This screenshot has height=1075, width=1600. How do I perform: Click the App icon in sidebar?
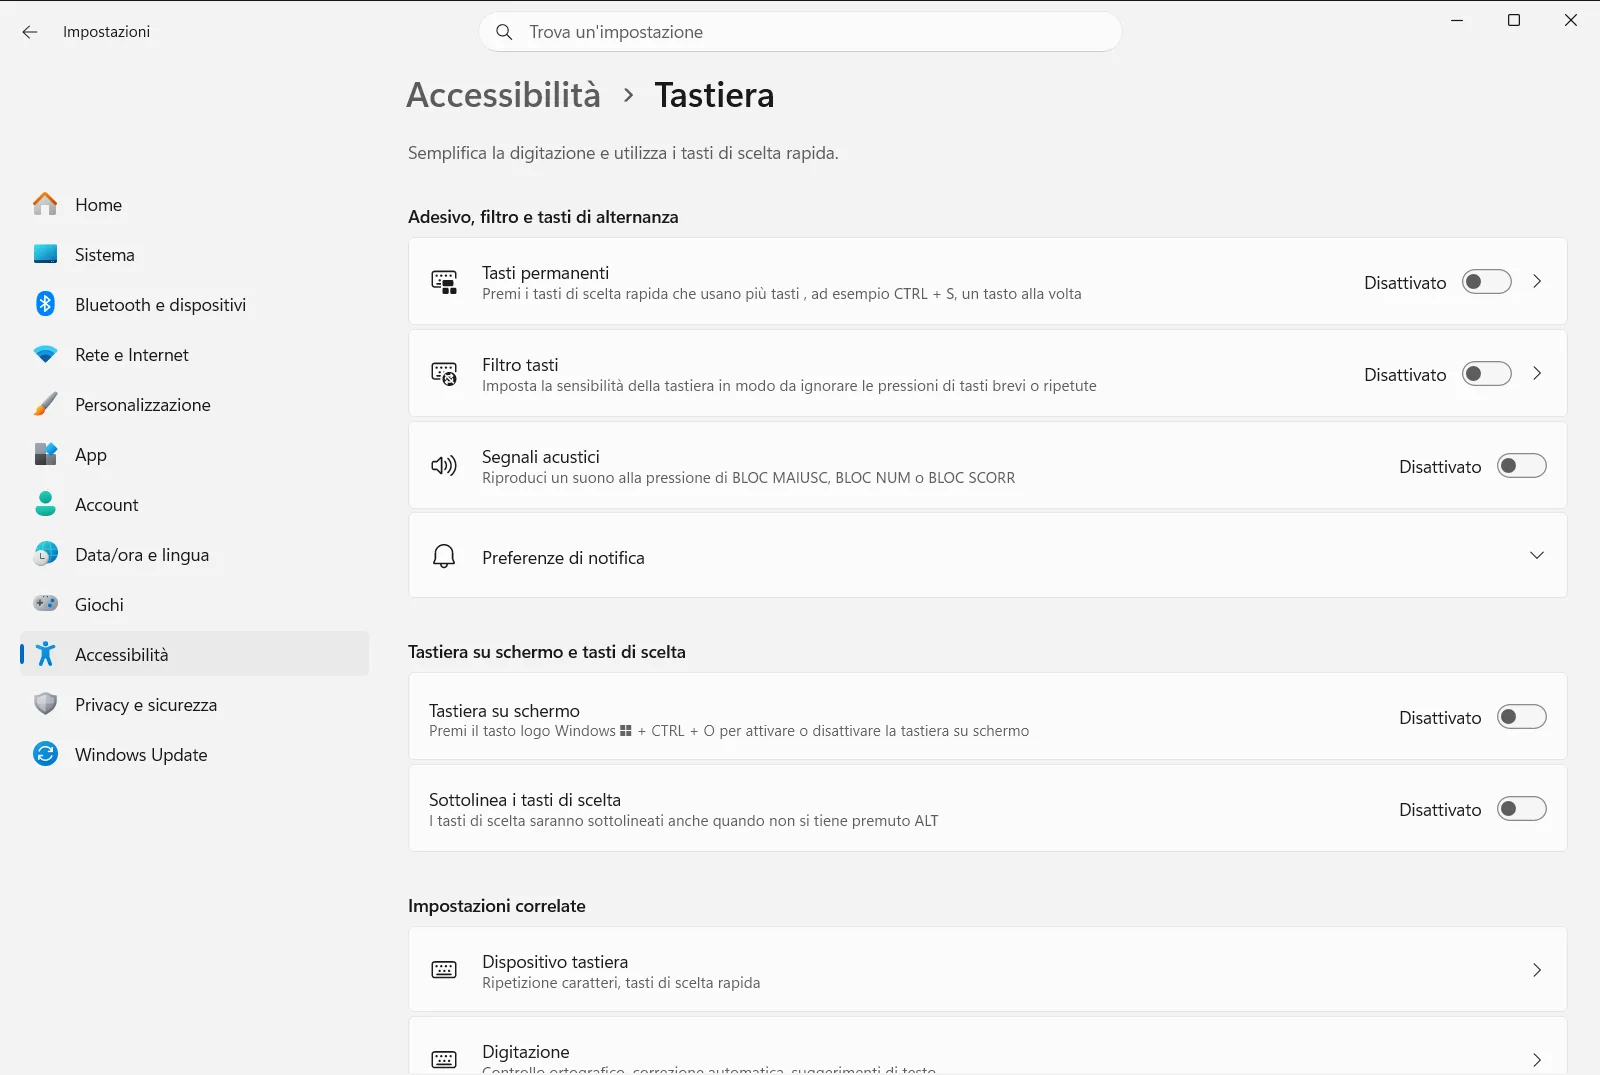pyautogui.click(x=45, y=454)
